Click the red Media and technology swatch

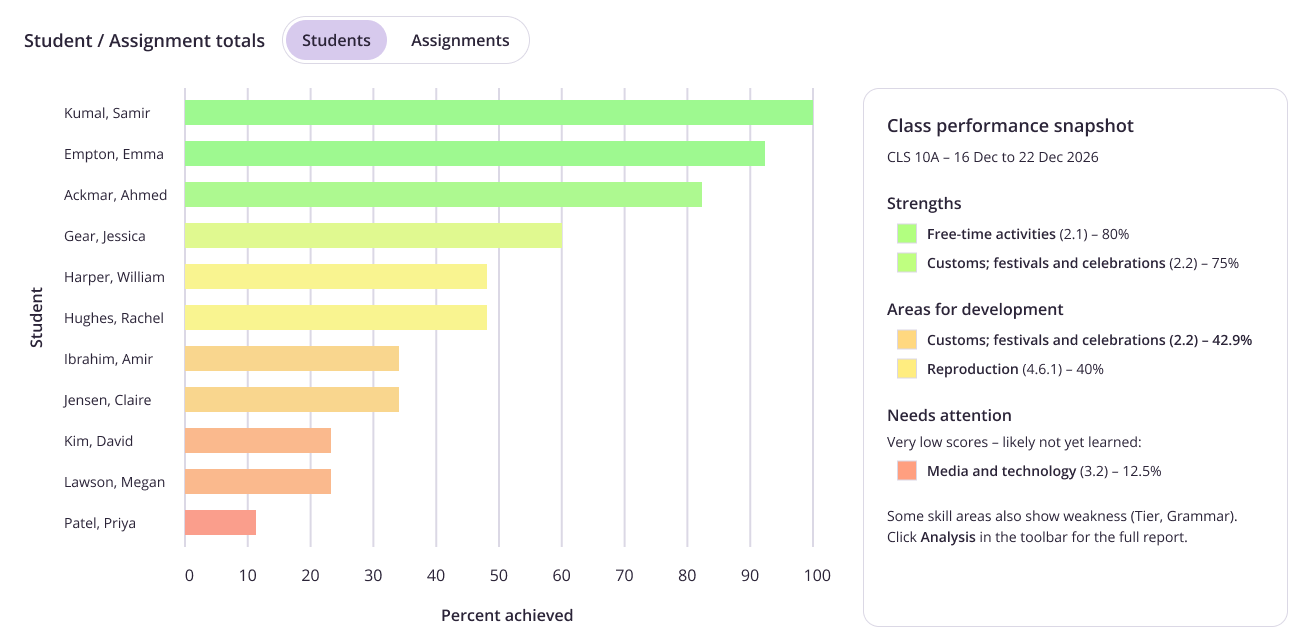tap(907, 471)
